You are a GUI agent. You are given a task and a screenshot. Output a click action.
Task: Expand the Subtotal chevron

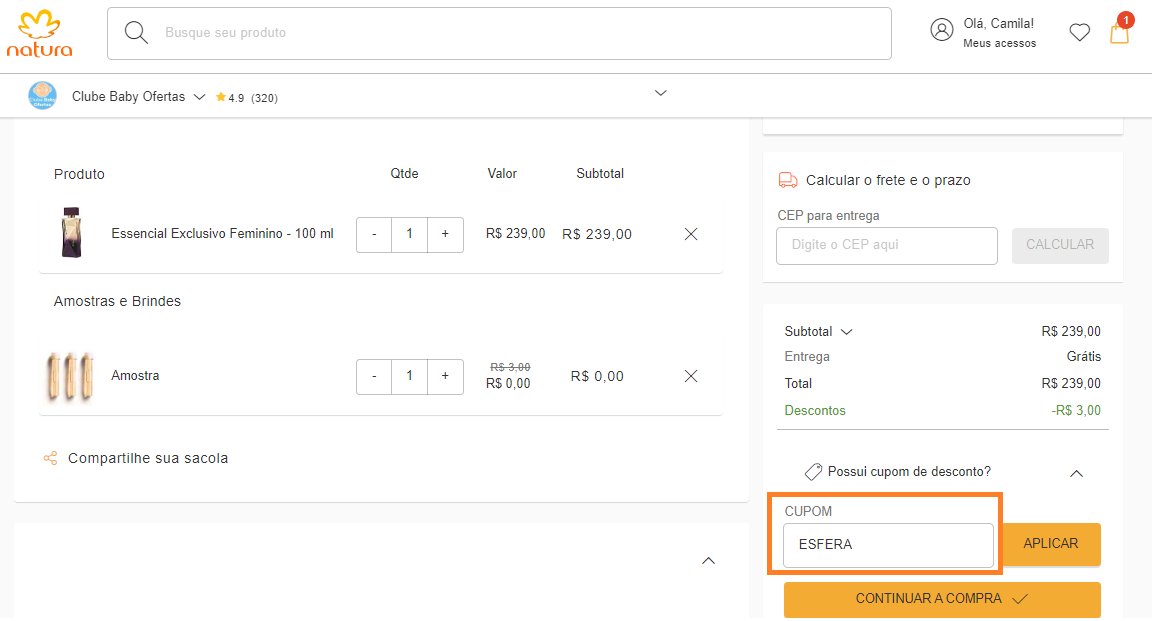point(846,332)
